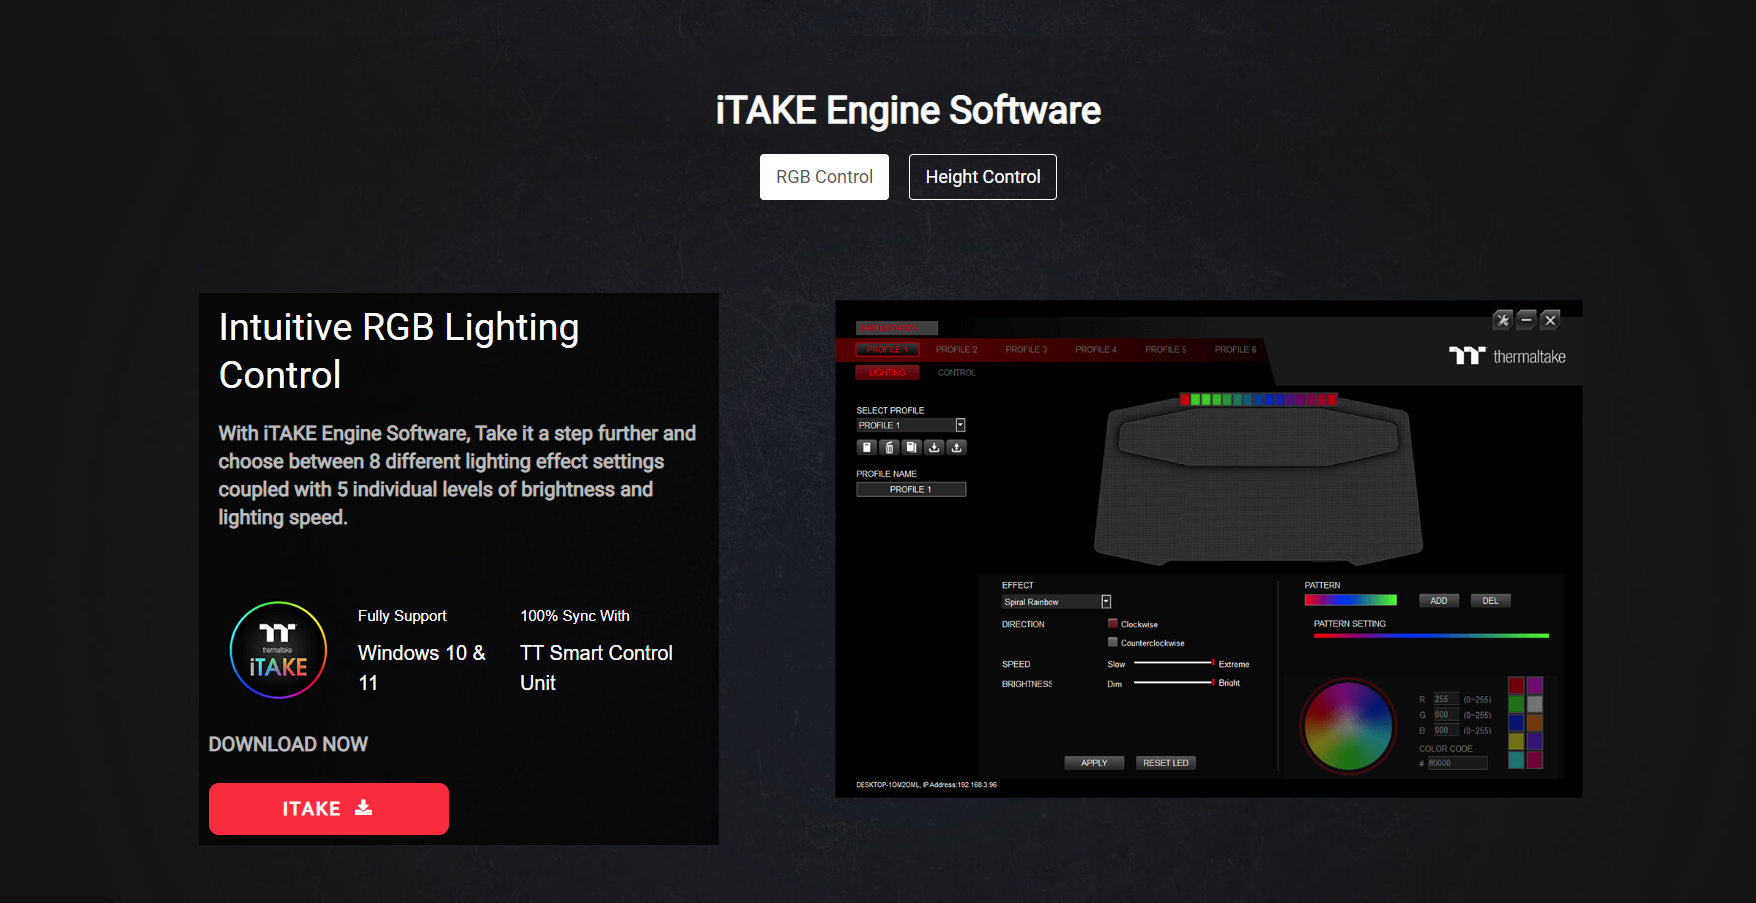Open the wrench settings icon in iTAKE window

pyautogui.click(x=1502, y=320)
